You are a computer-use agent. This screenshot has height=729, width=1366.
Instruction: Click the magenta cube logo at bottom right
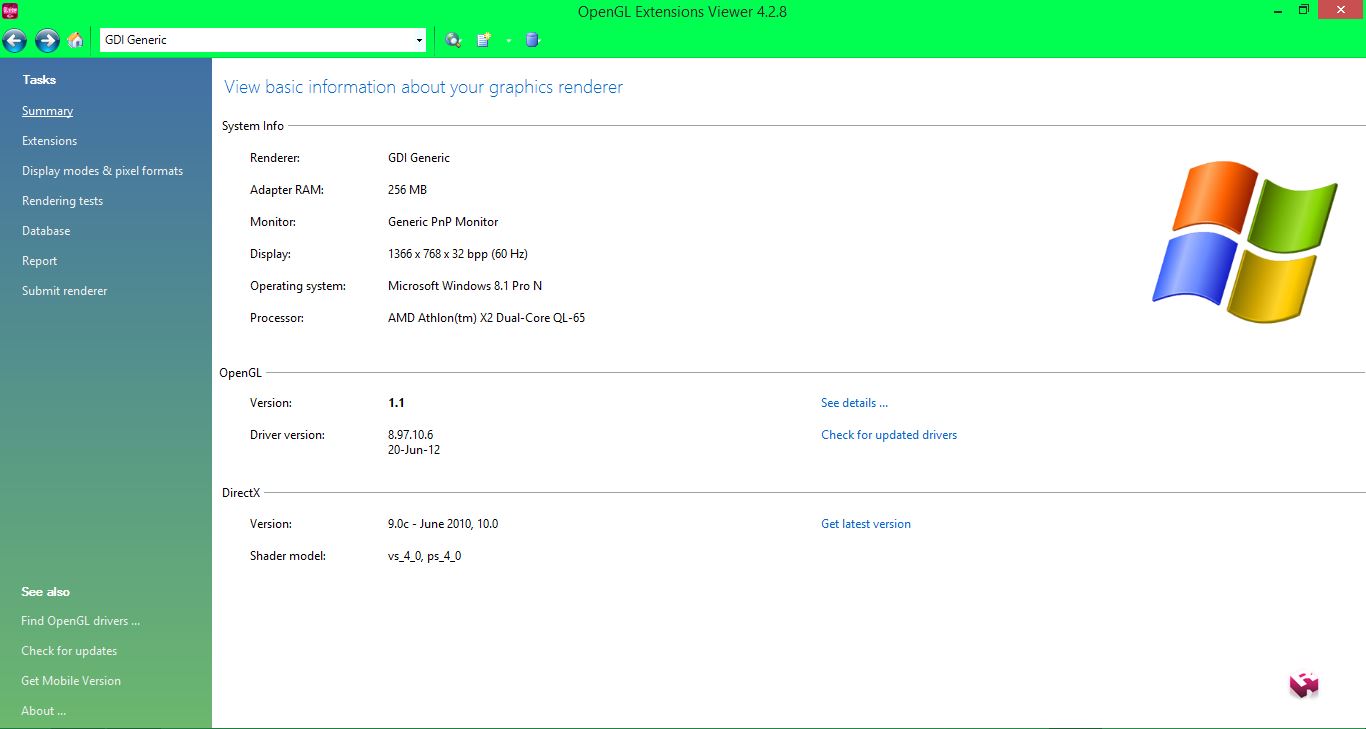tap(1304, 685)
